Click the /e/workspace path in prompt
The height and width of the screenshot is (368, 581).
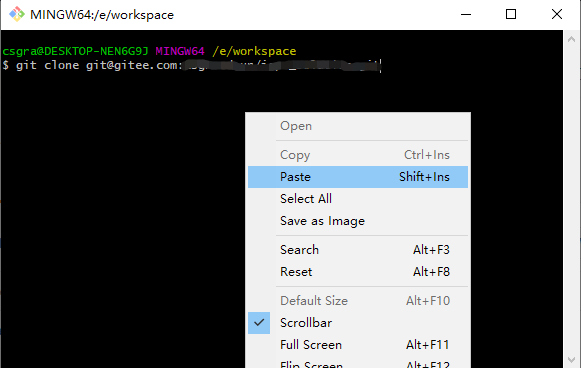click(254, 51)
